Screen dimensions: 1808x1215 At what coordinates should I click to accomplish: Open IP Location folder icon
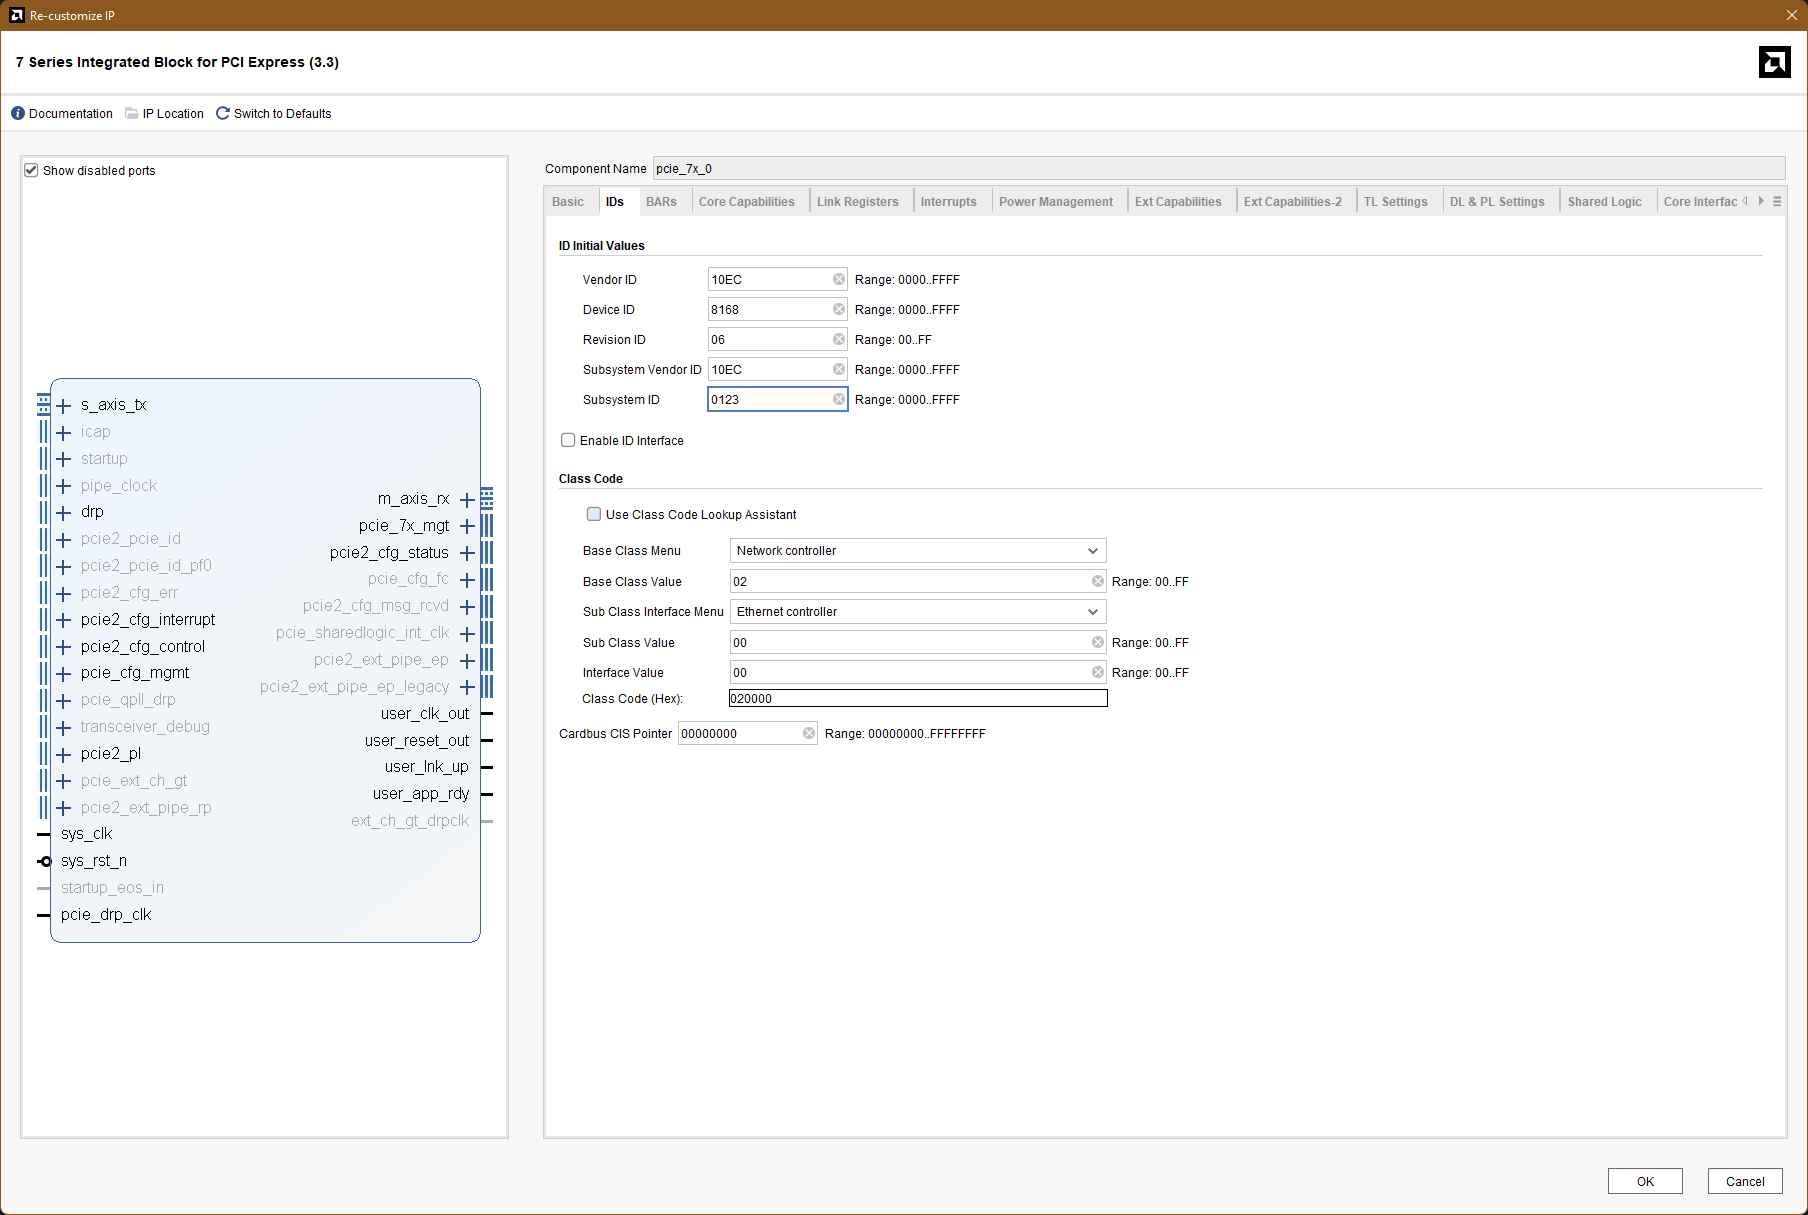pyautogui.click(x=132, y=114)
